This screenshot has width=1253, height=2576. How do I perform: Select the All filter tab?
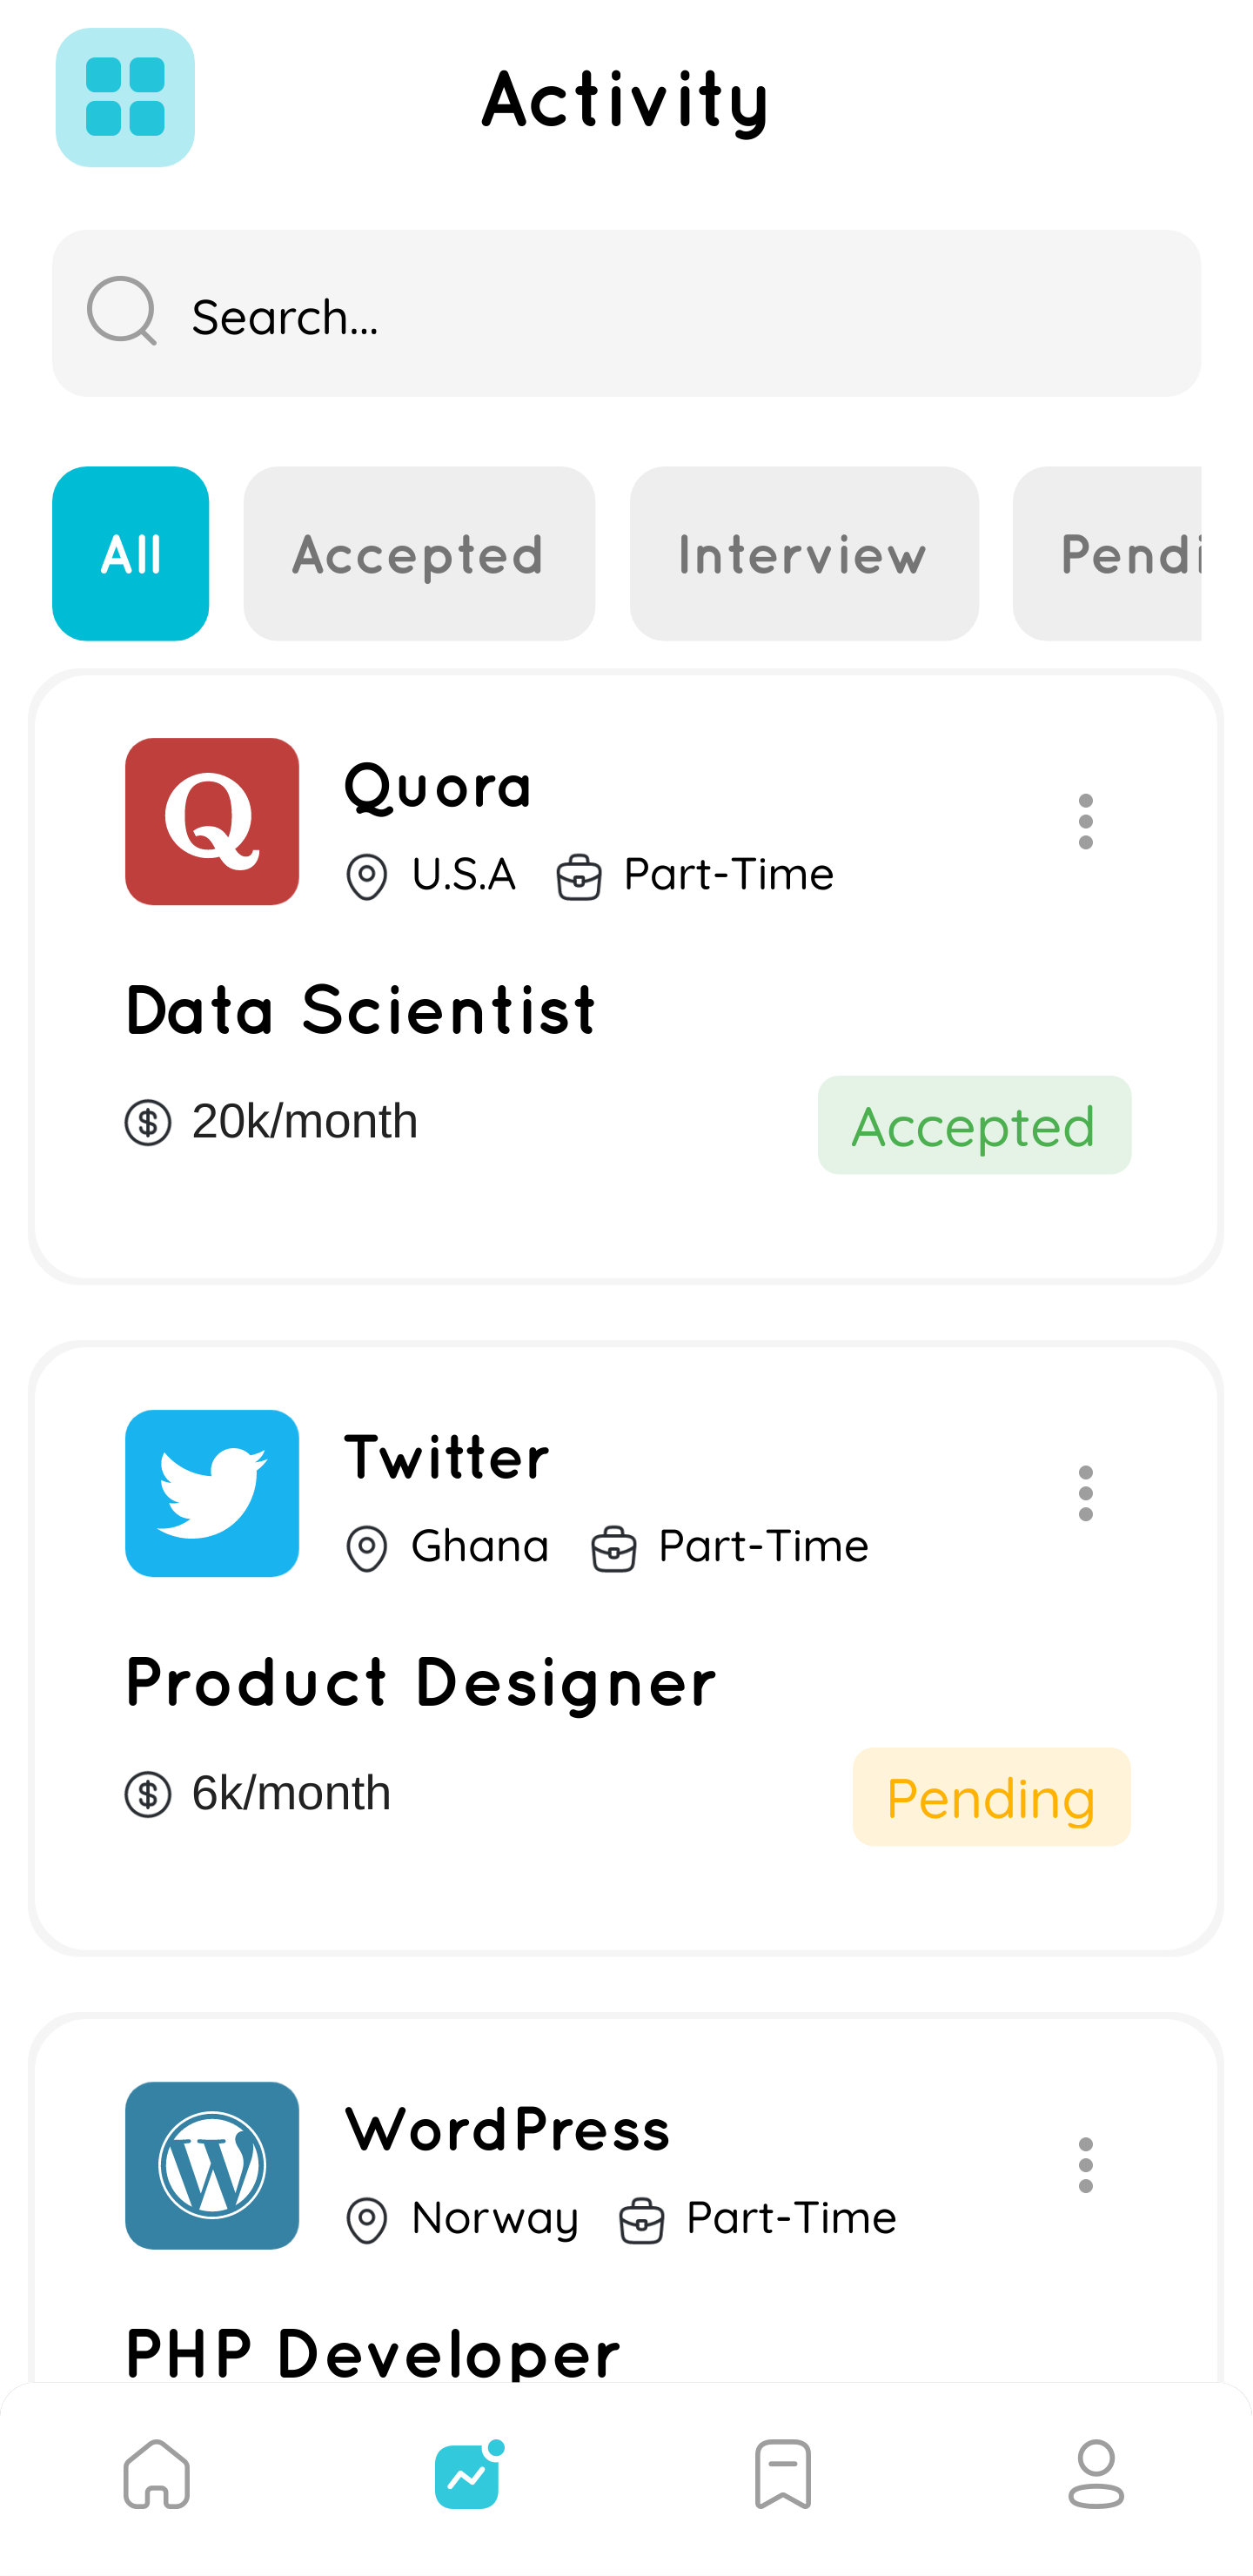(130, 553)
